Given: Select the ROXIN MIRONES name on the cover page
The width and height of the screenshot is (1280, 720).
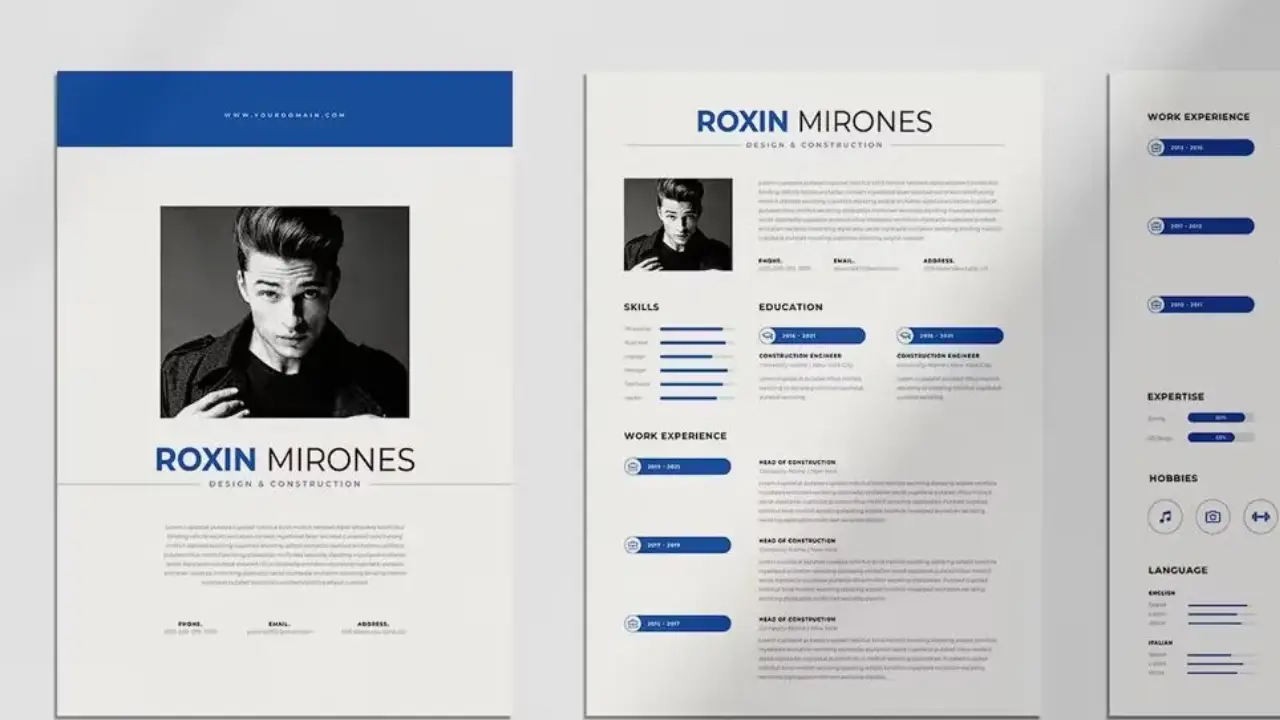Looking at the screenshot, I should pyautogui.click(x=285, y=460).
